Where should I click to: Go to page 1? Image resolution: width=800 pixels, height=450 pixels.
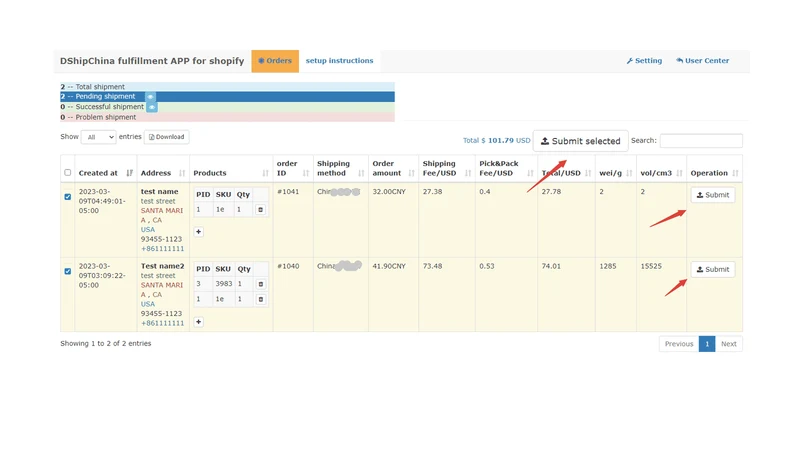pos(707,344)
